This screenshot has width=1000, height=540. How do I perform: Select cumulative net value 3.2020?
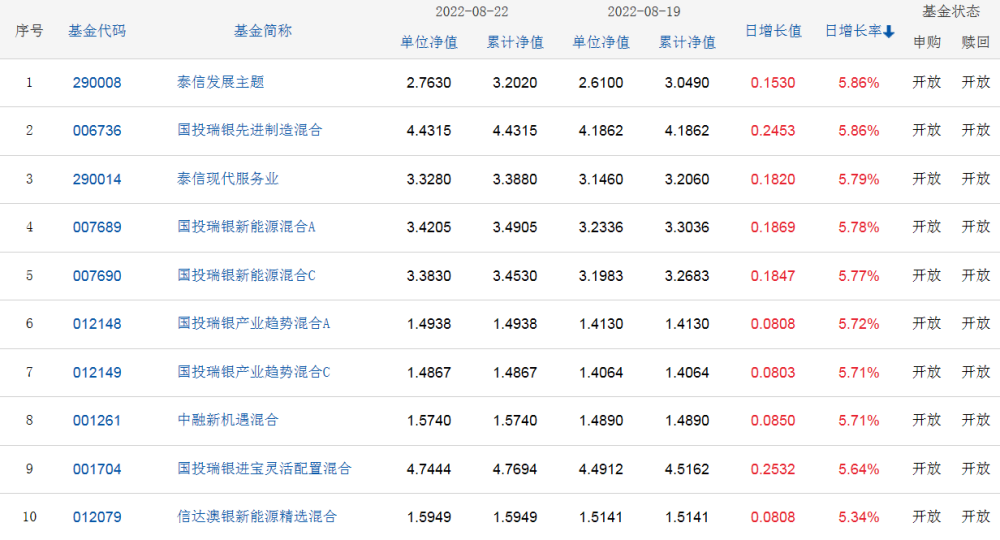coord(515,83)
